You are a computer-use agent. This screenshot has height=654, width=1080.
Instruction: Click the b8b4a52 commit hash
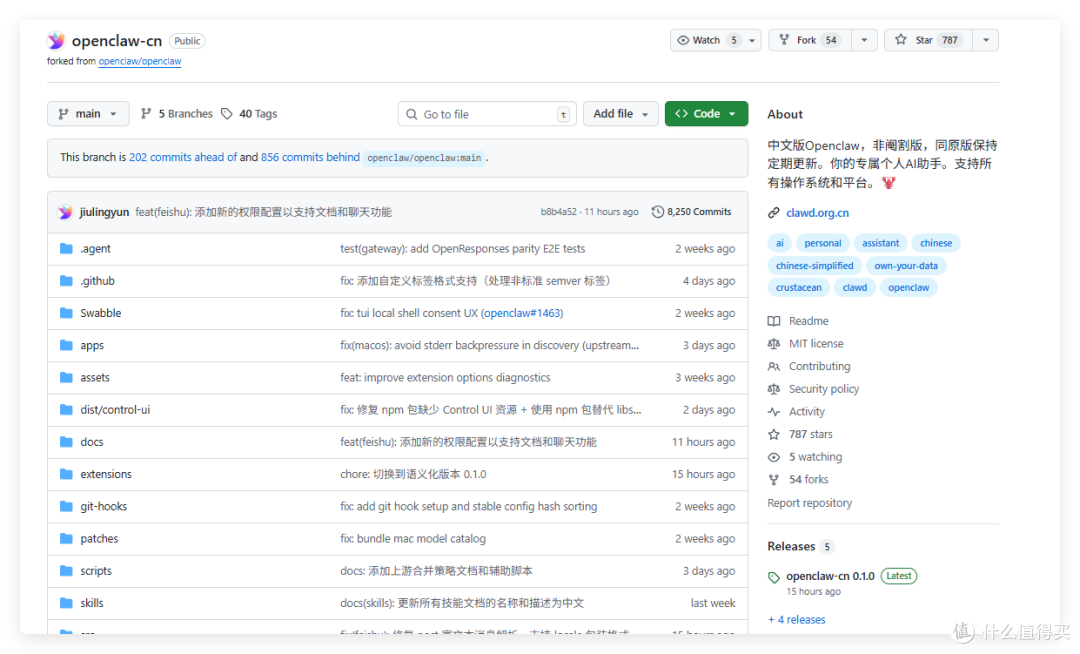(x=559, y=212)
